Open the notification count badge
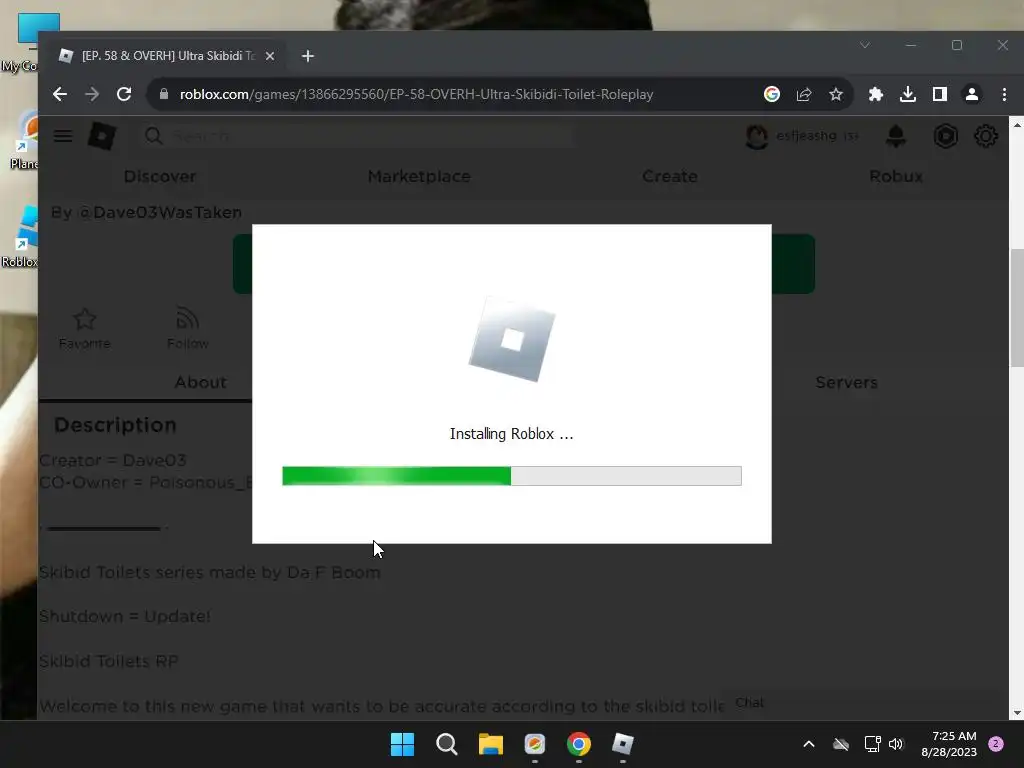 pos(996,744)
